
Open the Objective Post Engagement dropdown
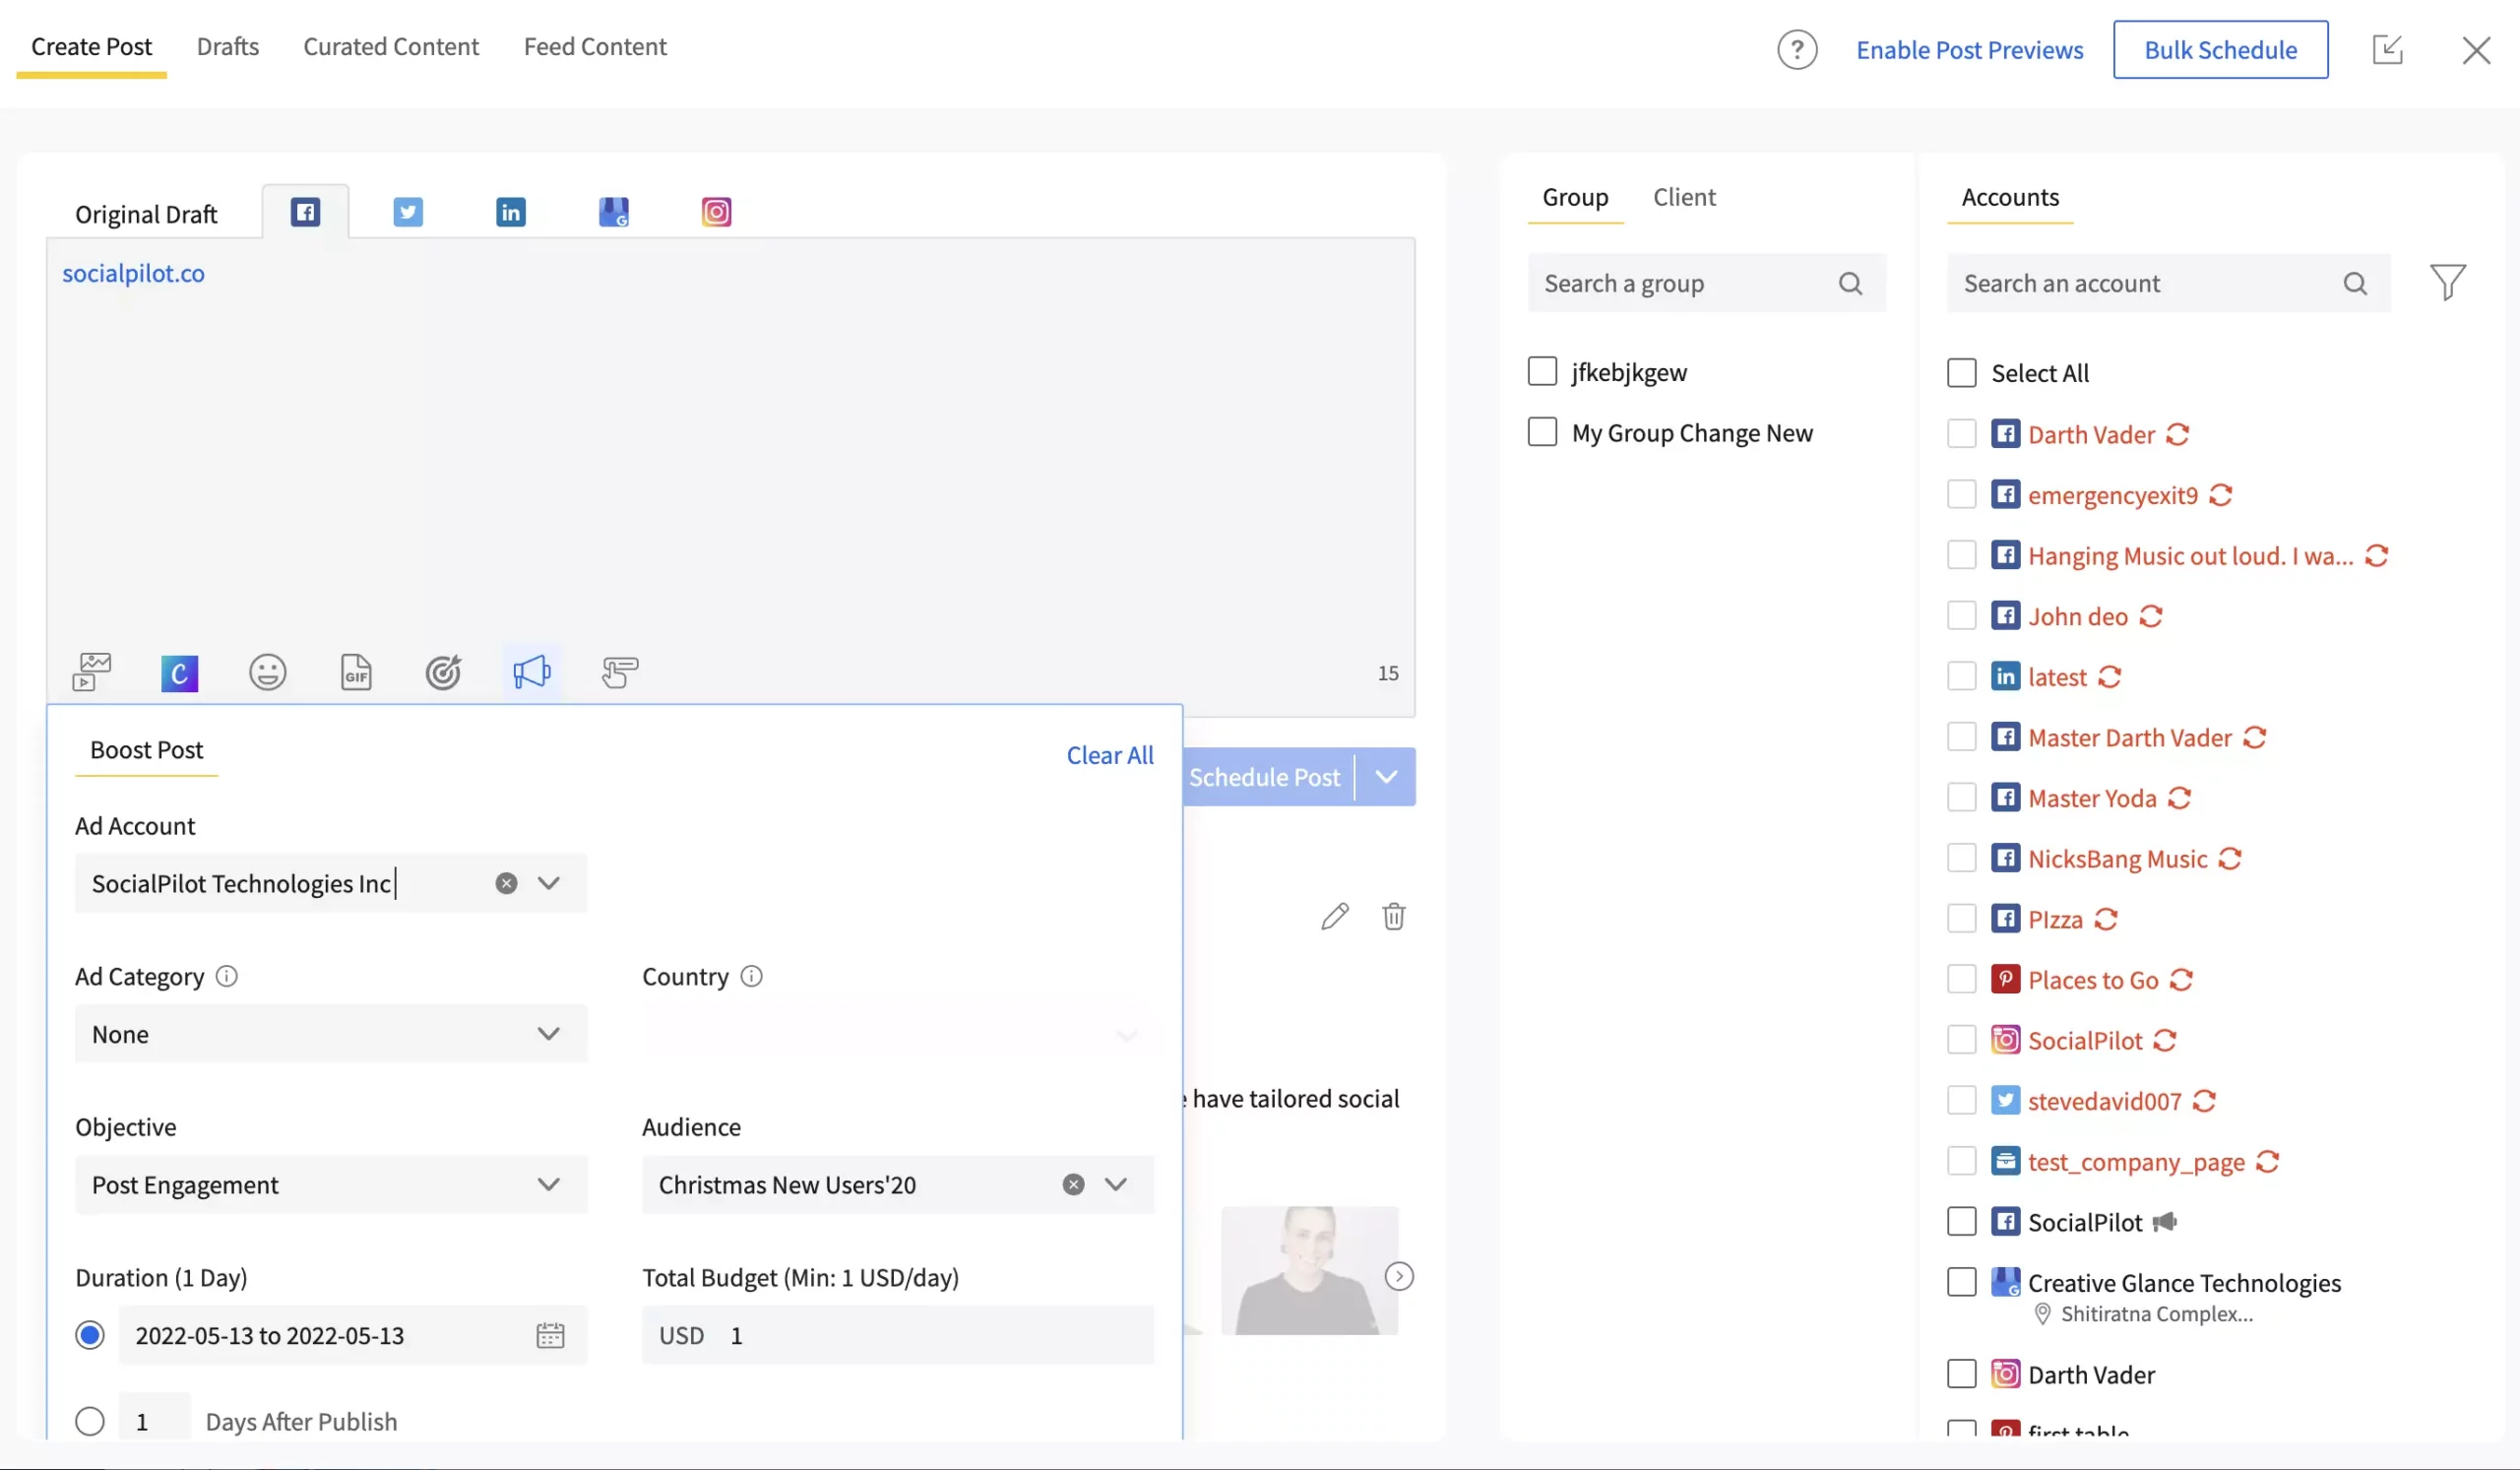[331, 1185]
